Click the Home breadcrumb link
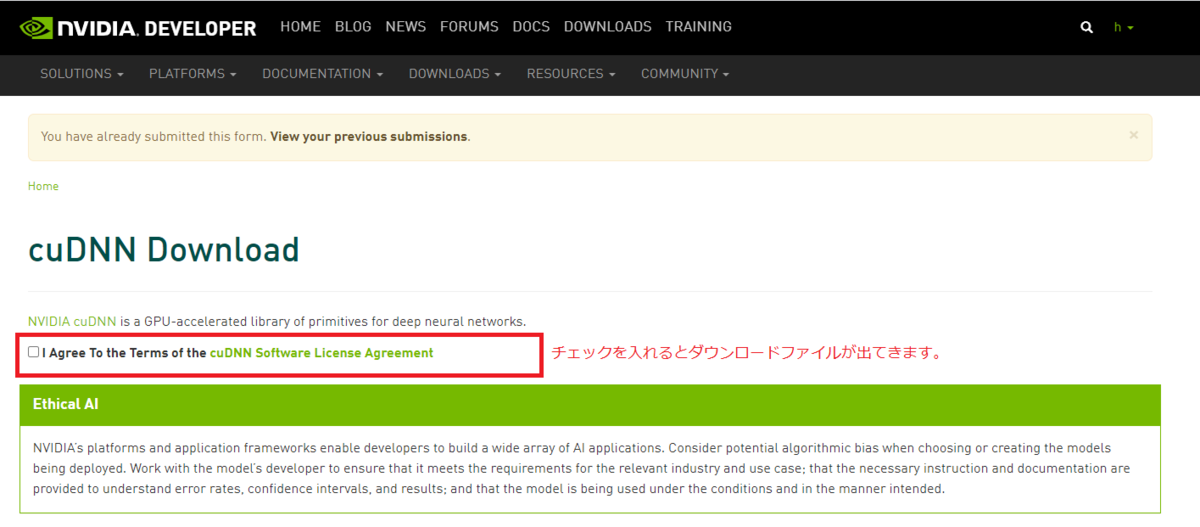The width and height of the screenshot is (1200, 527). pos(43,186)
